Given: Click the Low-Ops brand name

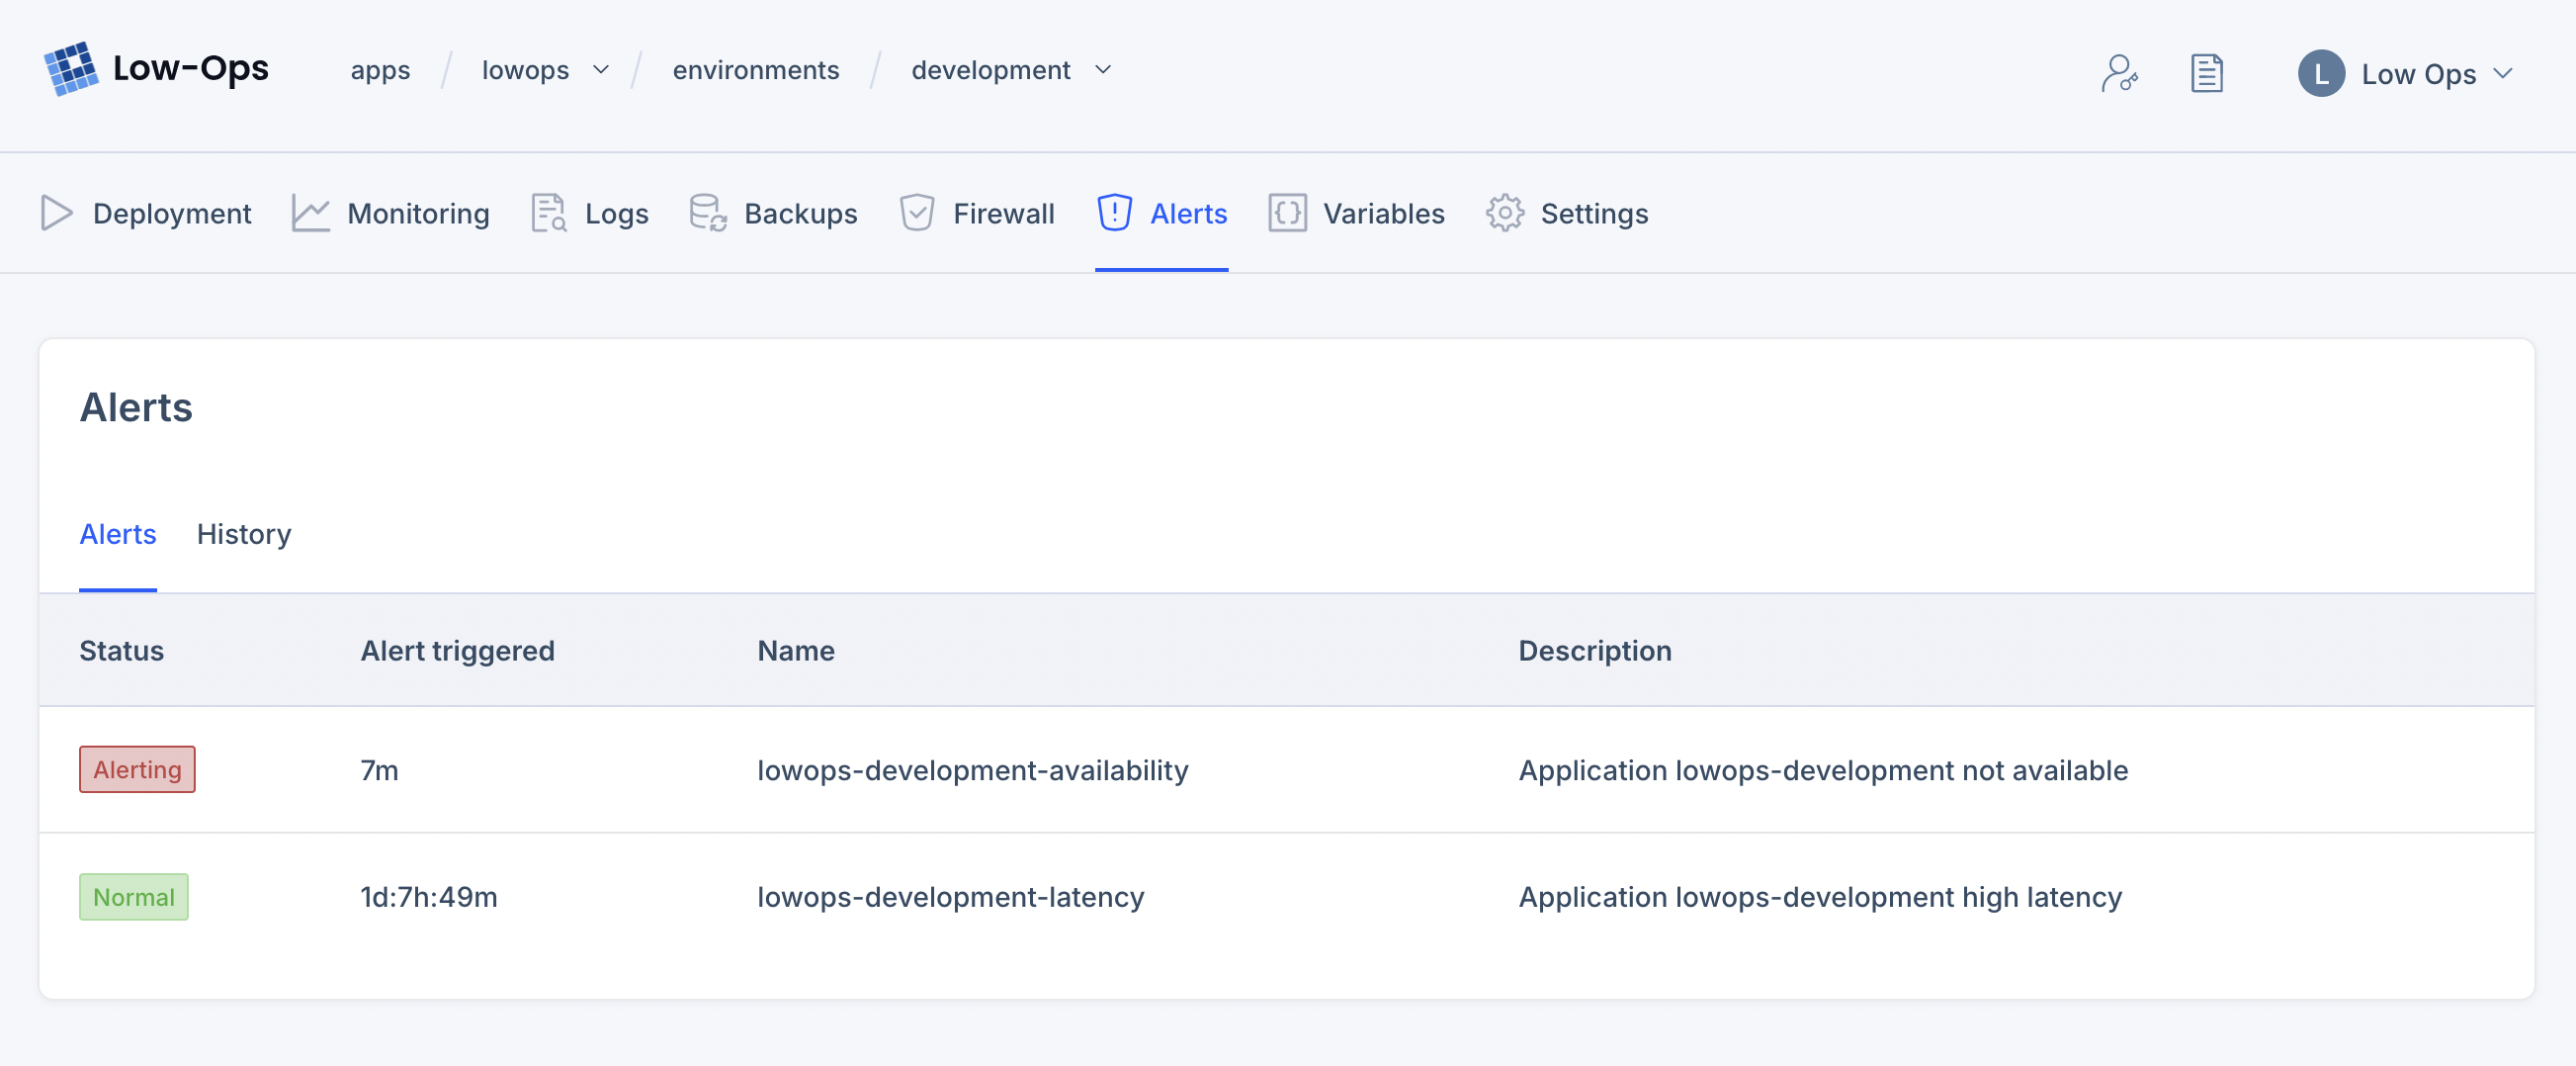Looking at the screenshot, I should [x=191, y=68].
